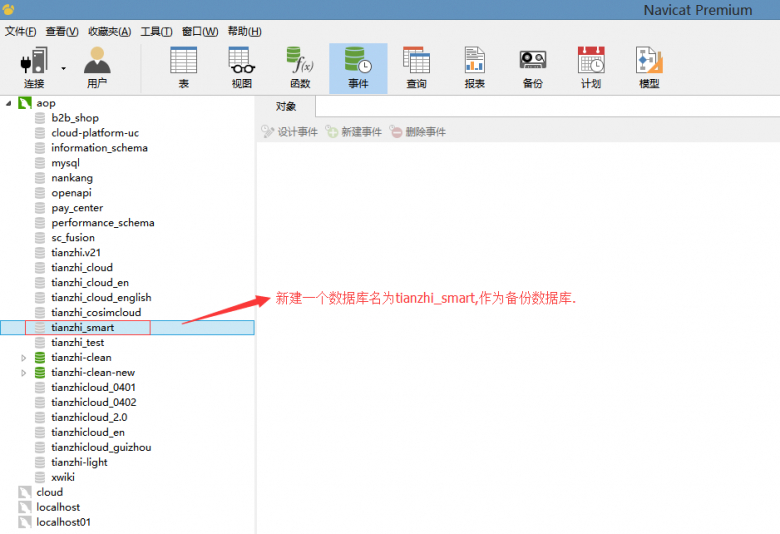780x534 pixels.
Task: Click the Navicat logo in title bar
Action: pyautogui.click(x=8, y=9)
